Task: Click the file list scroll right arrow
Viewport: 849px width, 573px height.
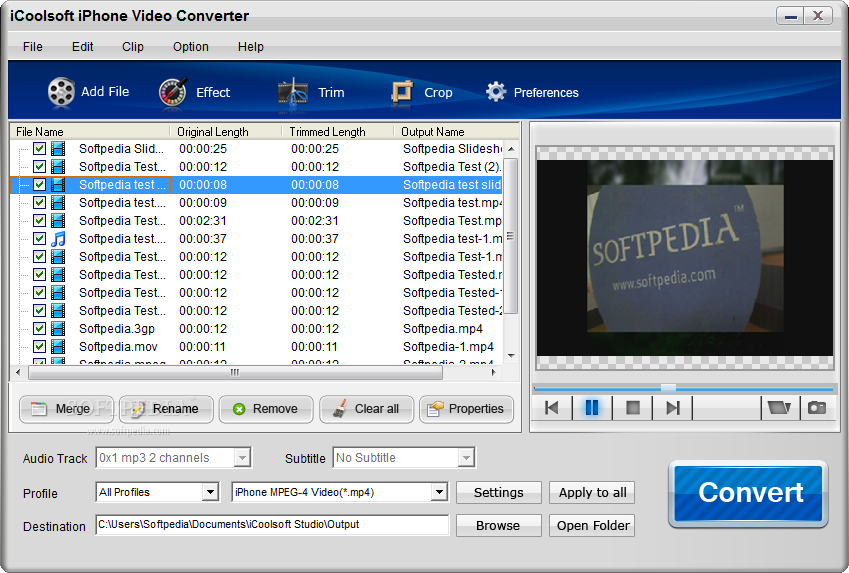Action: click(x=493, y=372)
